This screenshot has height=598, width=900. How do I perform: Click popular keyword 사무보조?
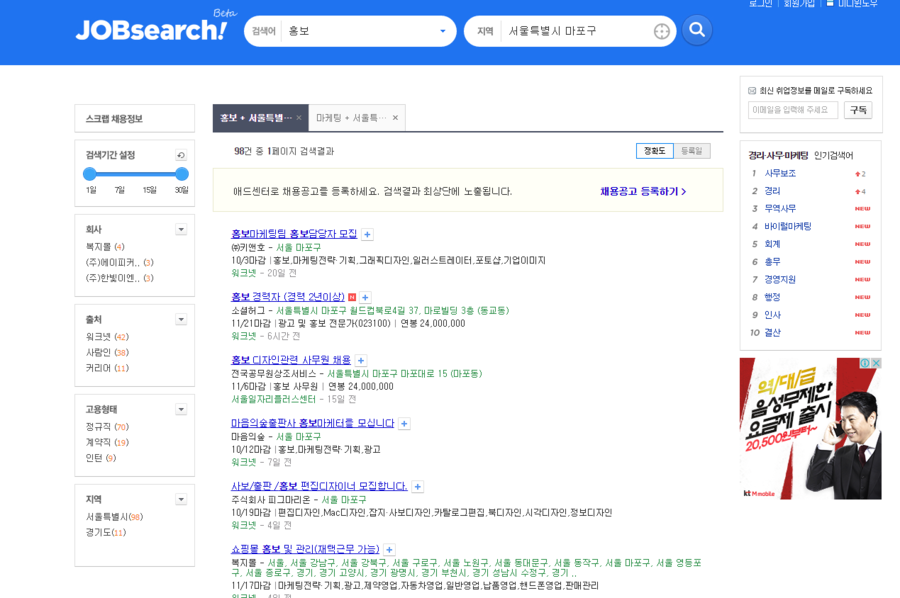click(780, 173)
